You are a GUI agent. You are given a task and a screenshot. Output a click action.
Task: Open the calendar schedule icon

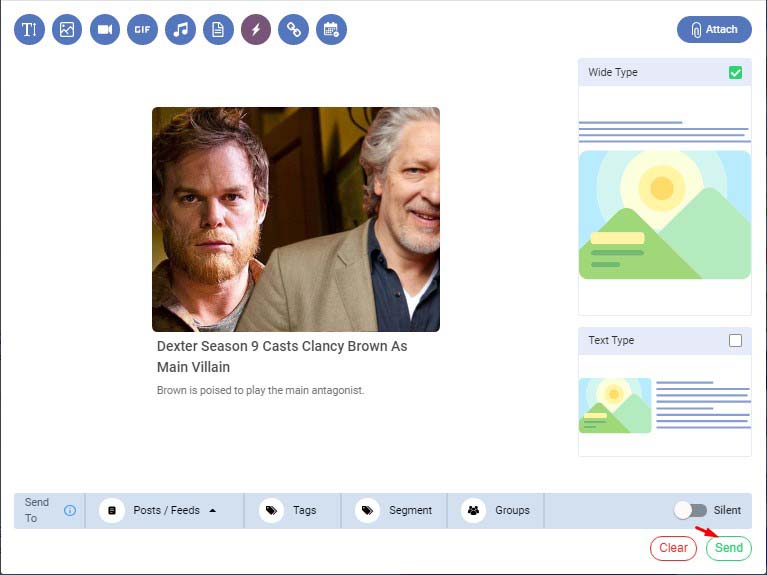point(331,30)
